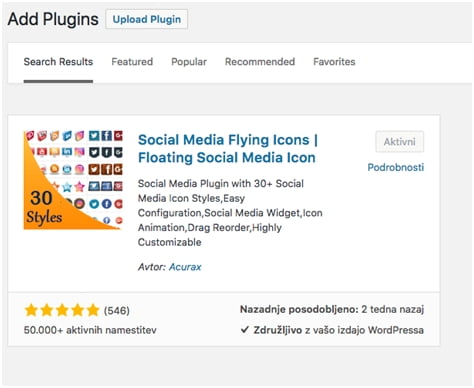Click the compatibility checkmark icon
The width and height of the screenshot is (474, 388).
point(245,330)
